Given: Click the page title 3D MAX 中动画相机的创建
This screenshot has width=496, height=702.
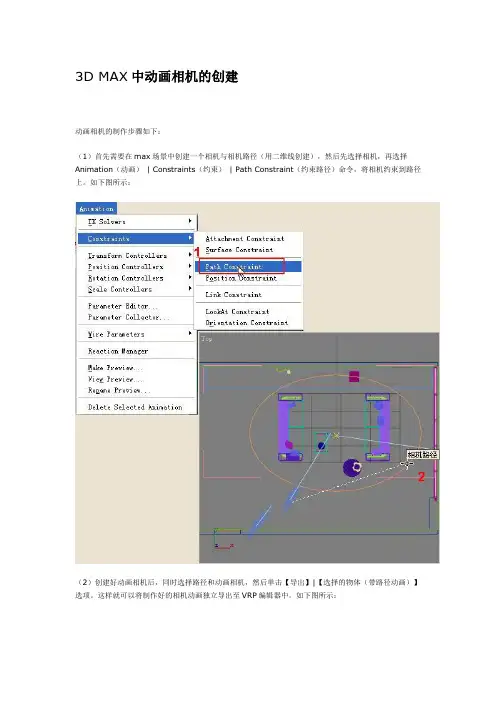Looking at the screenshot, I should coord(157,77).
